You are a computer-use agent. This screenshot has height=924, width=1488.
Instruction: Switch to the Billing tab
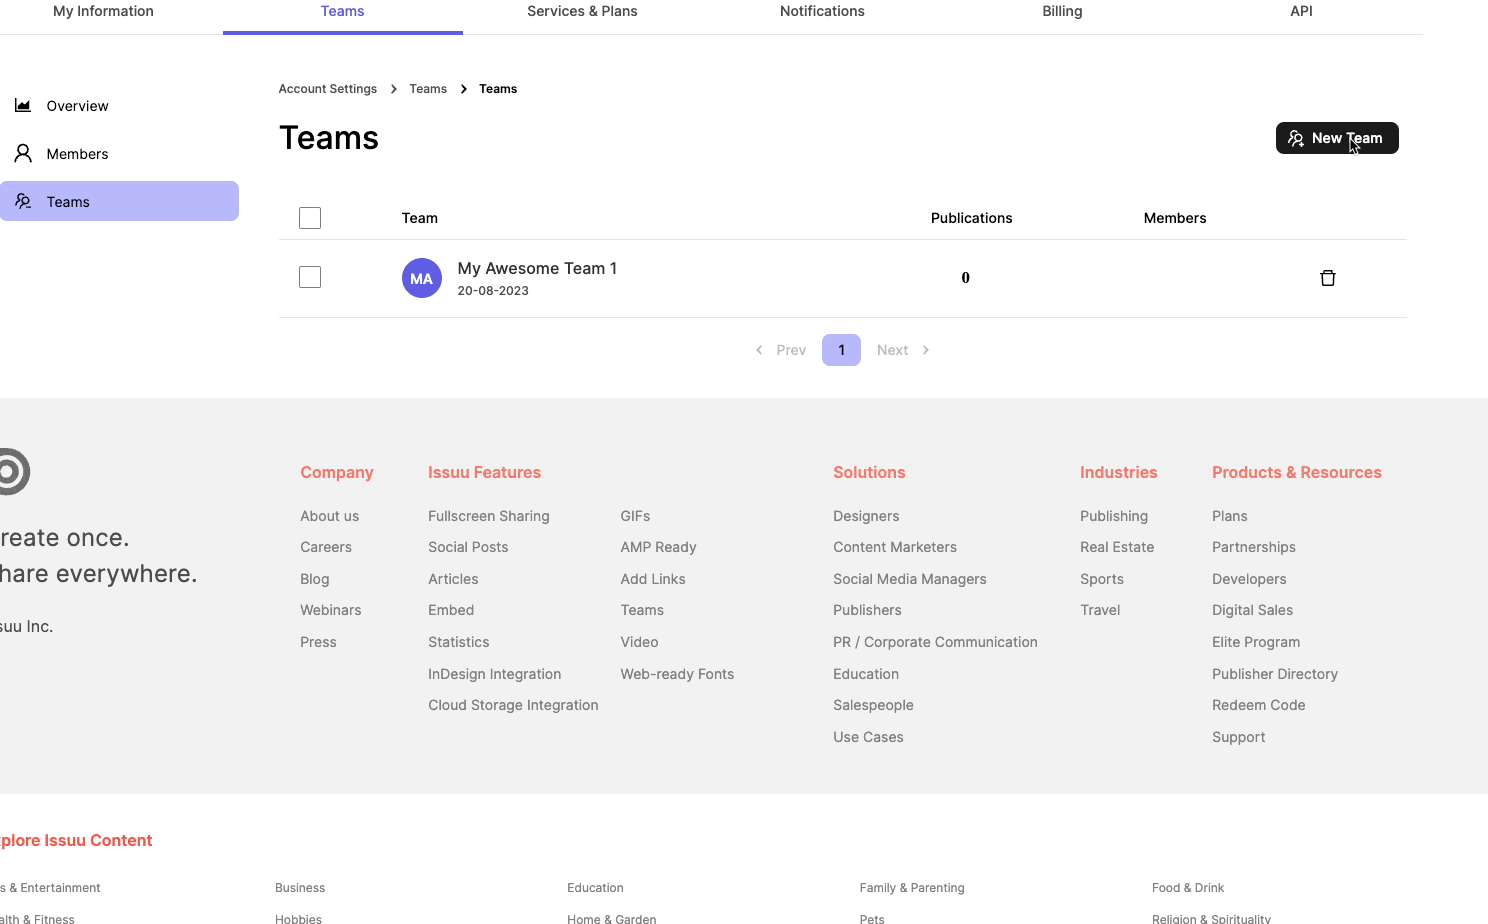tap(1062, 11)
